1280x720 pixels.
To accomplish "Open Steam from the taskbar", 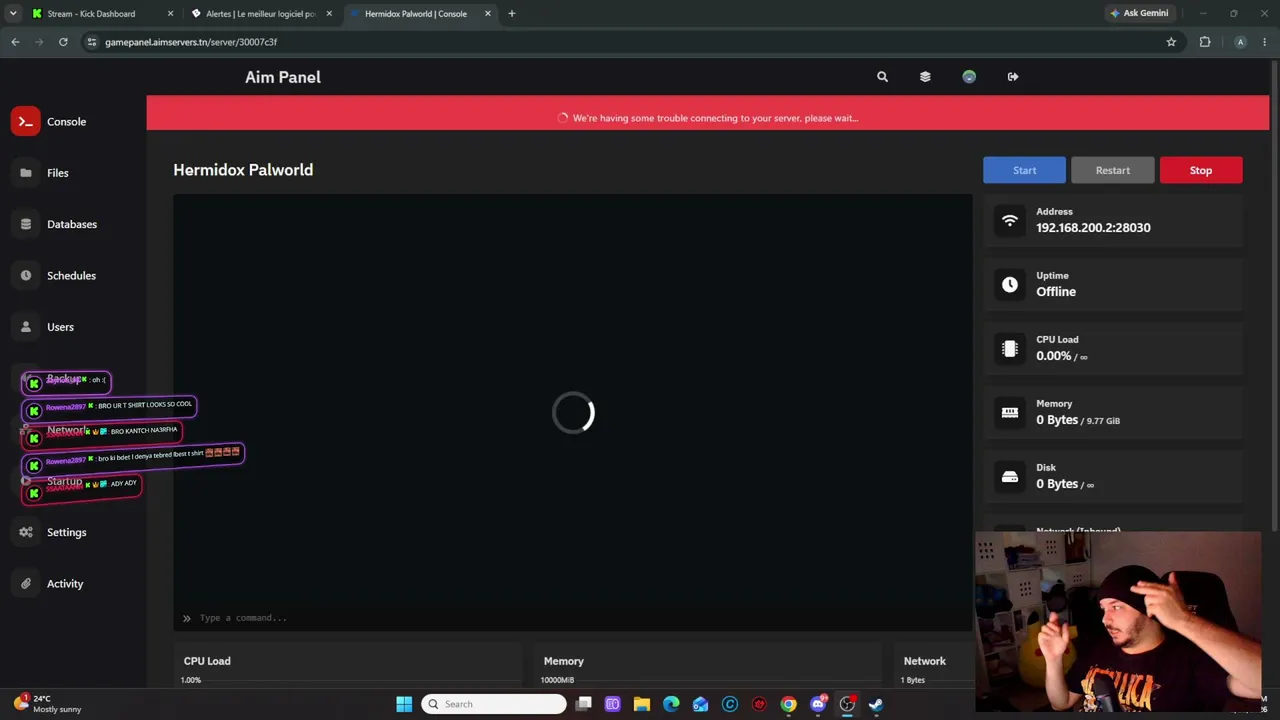I will 876,704.
